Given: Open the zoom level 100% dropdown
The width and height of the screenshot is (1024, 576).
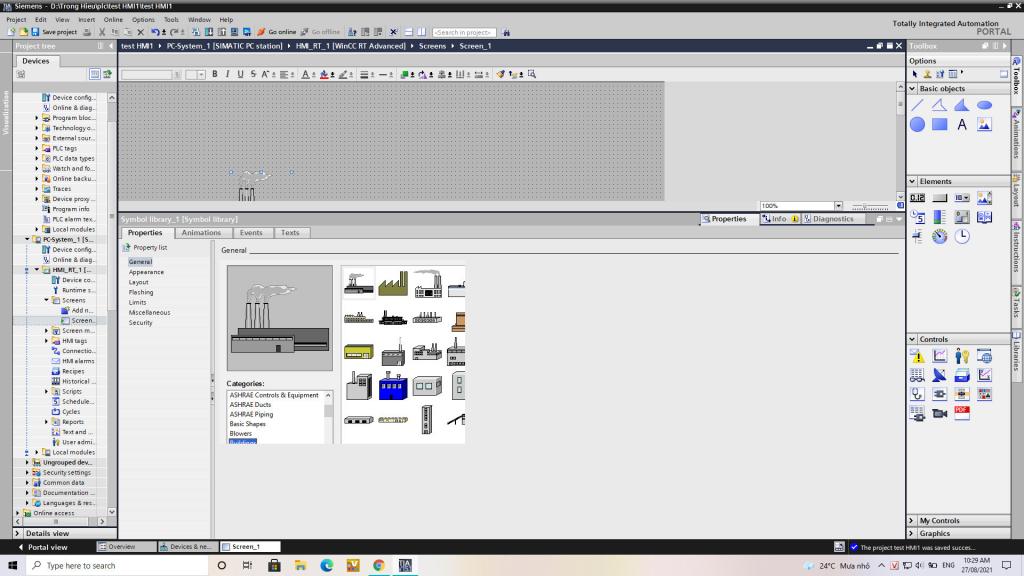Looking at the screenshot, I should (839, 206).
